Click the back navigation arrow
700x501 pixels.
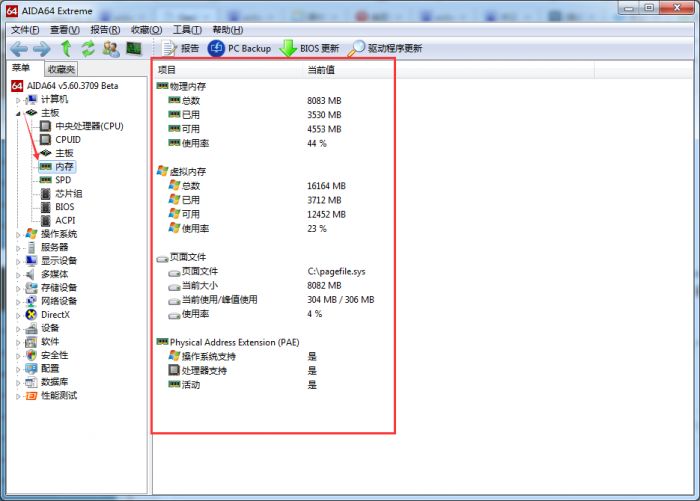point(19,49)
